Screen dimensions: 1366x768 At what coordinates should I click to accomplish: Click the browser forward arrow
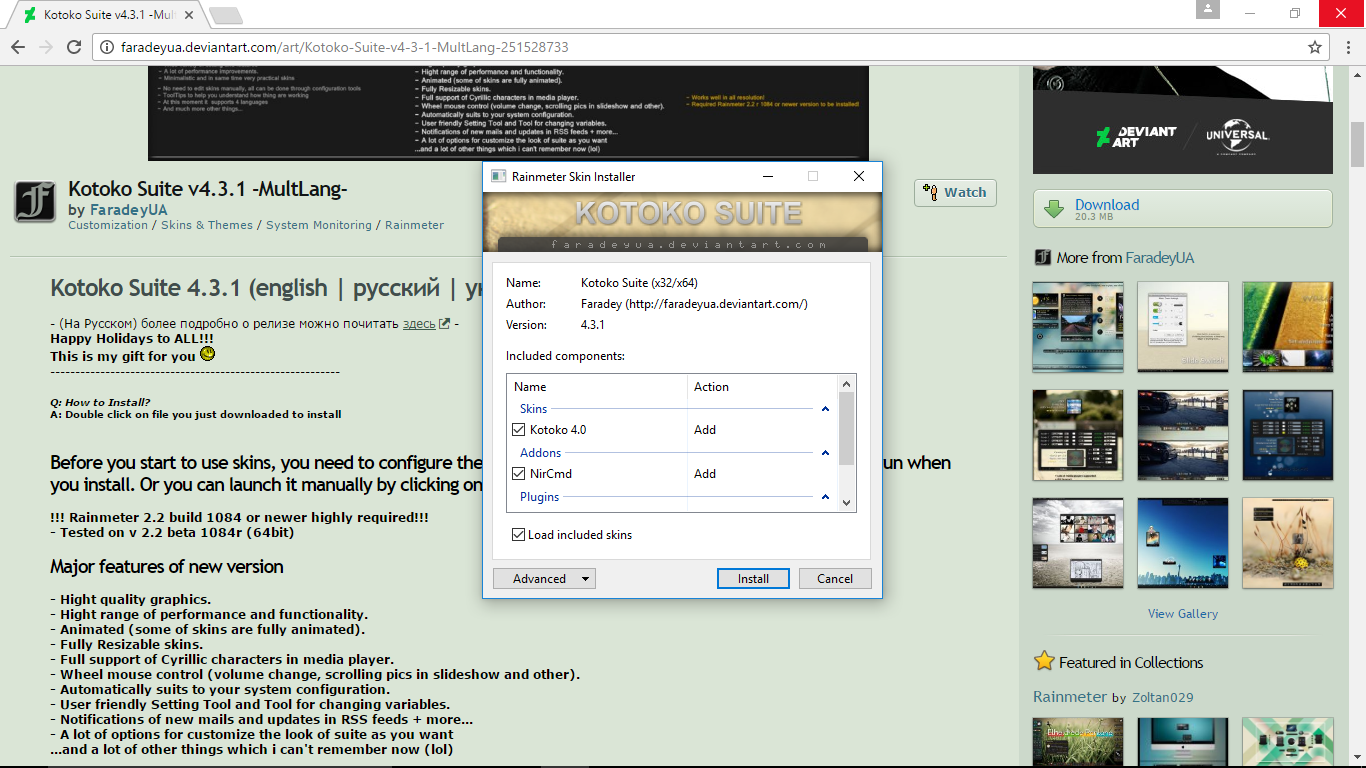tap(45, 47)
